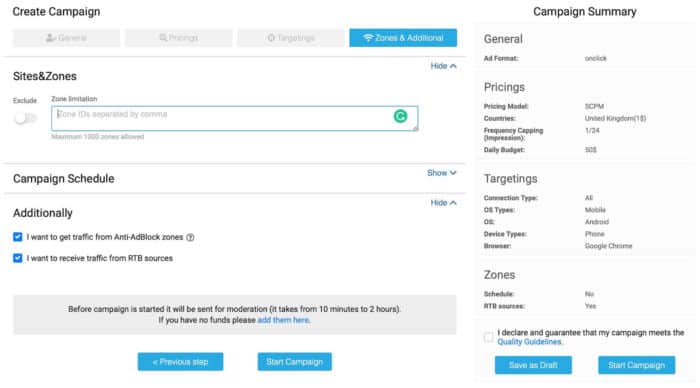This screenshot has height=388, width=700.
Task: Click the 'United Kingdom(1$)' countries value
Action: point(615,118)
